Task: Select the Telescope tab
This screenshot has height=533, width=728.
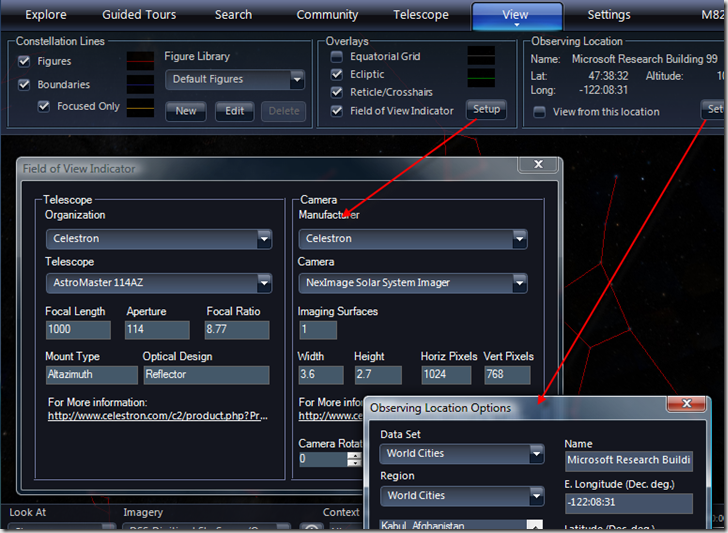Action: (x=421, y=15)
